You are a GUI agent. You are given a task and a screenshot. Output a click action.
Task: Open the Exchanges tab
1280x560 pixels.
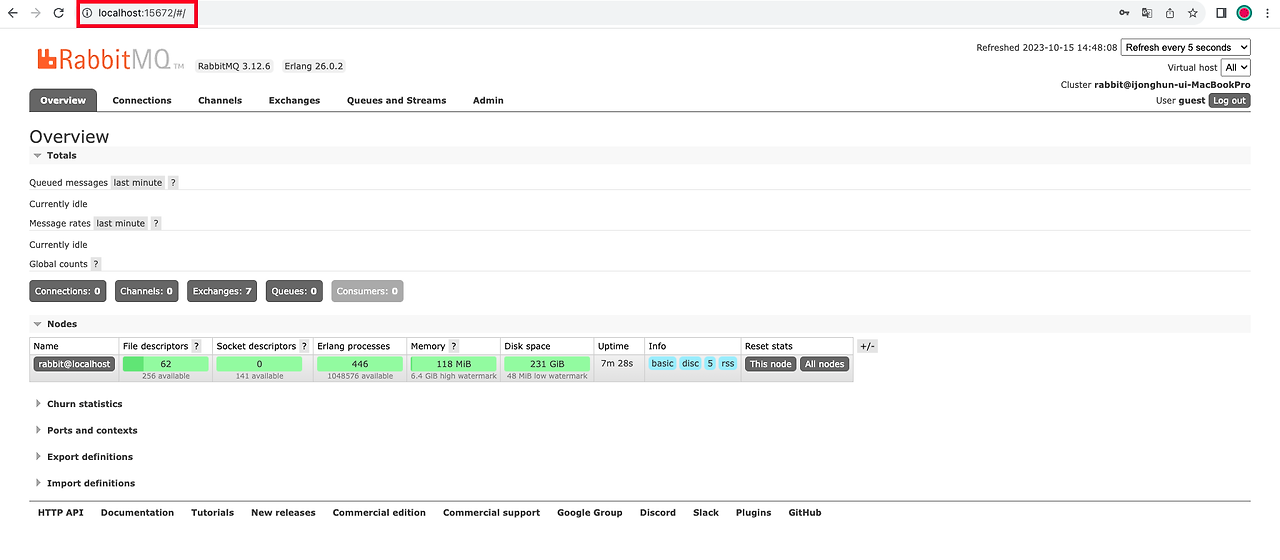click(294, 100)
